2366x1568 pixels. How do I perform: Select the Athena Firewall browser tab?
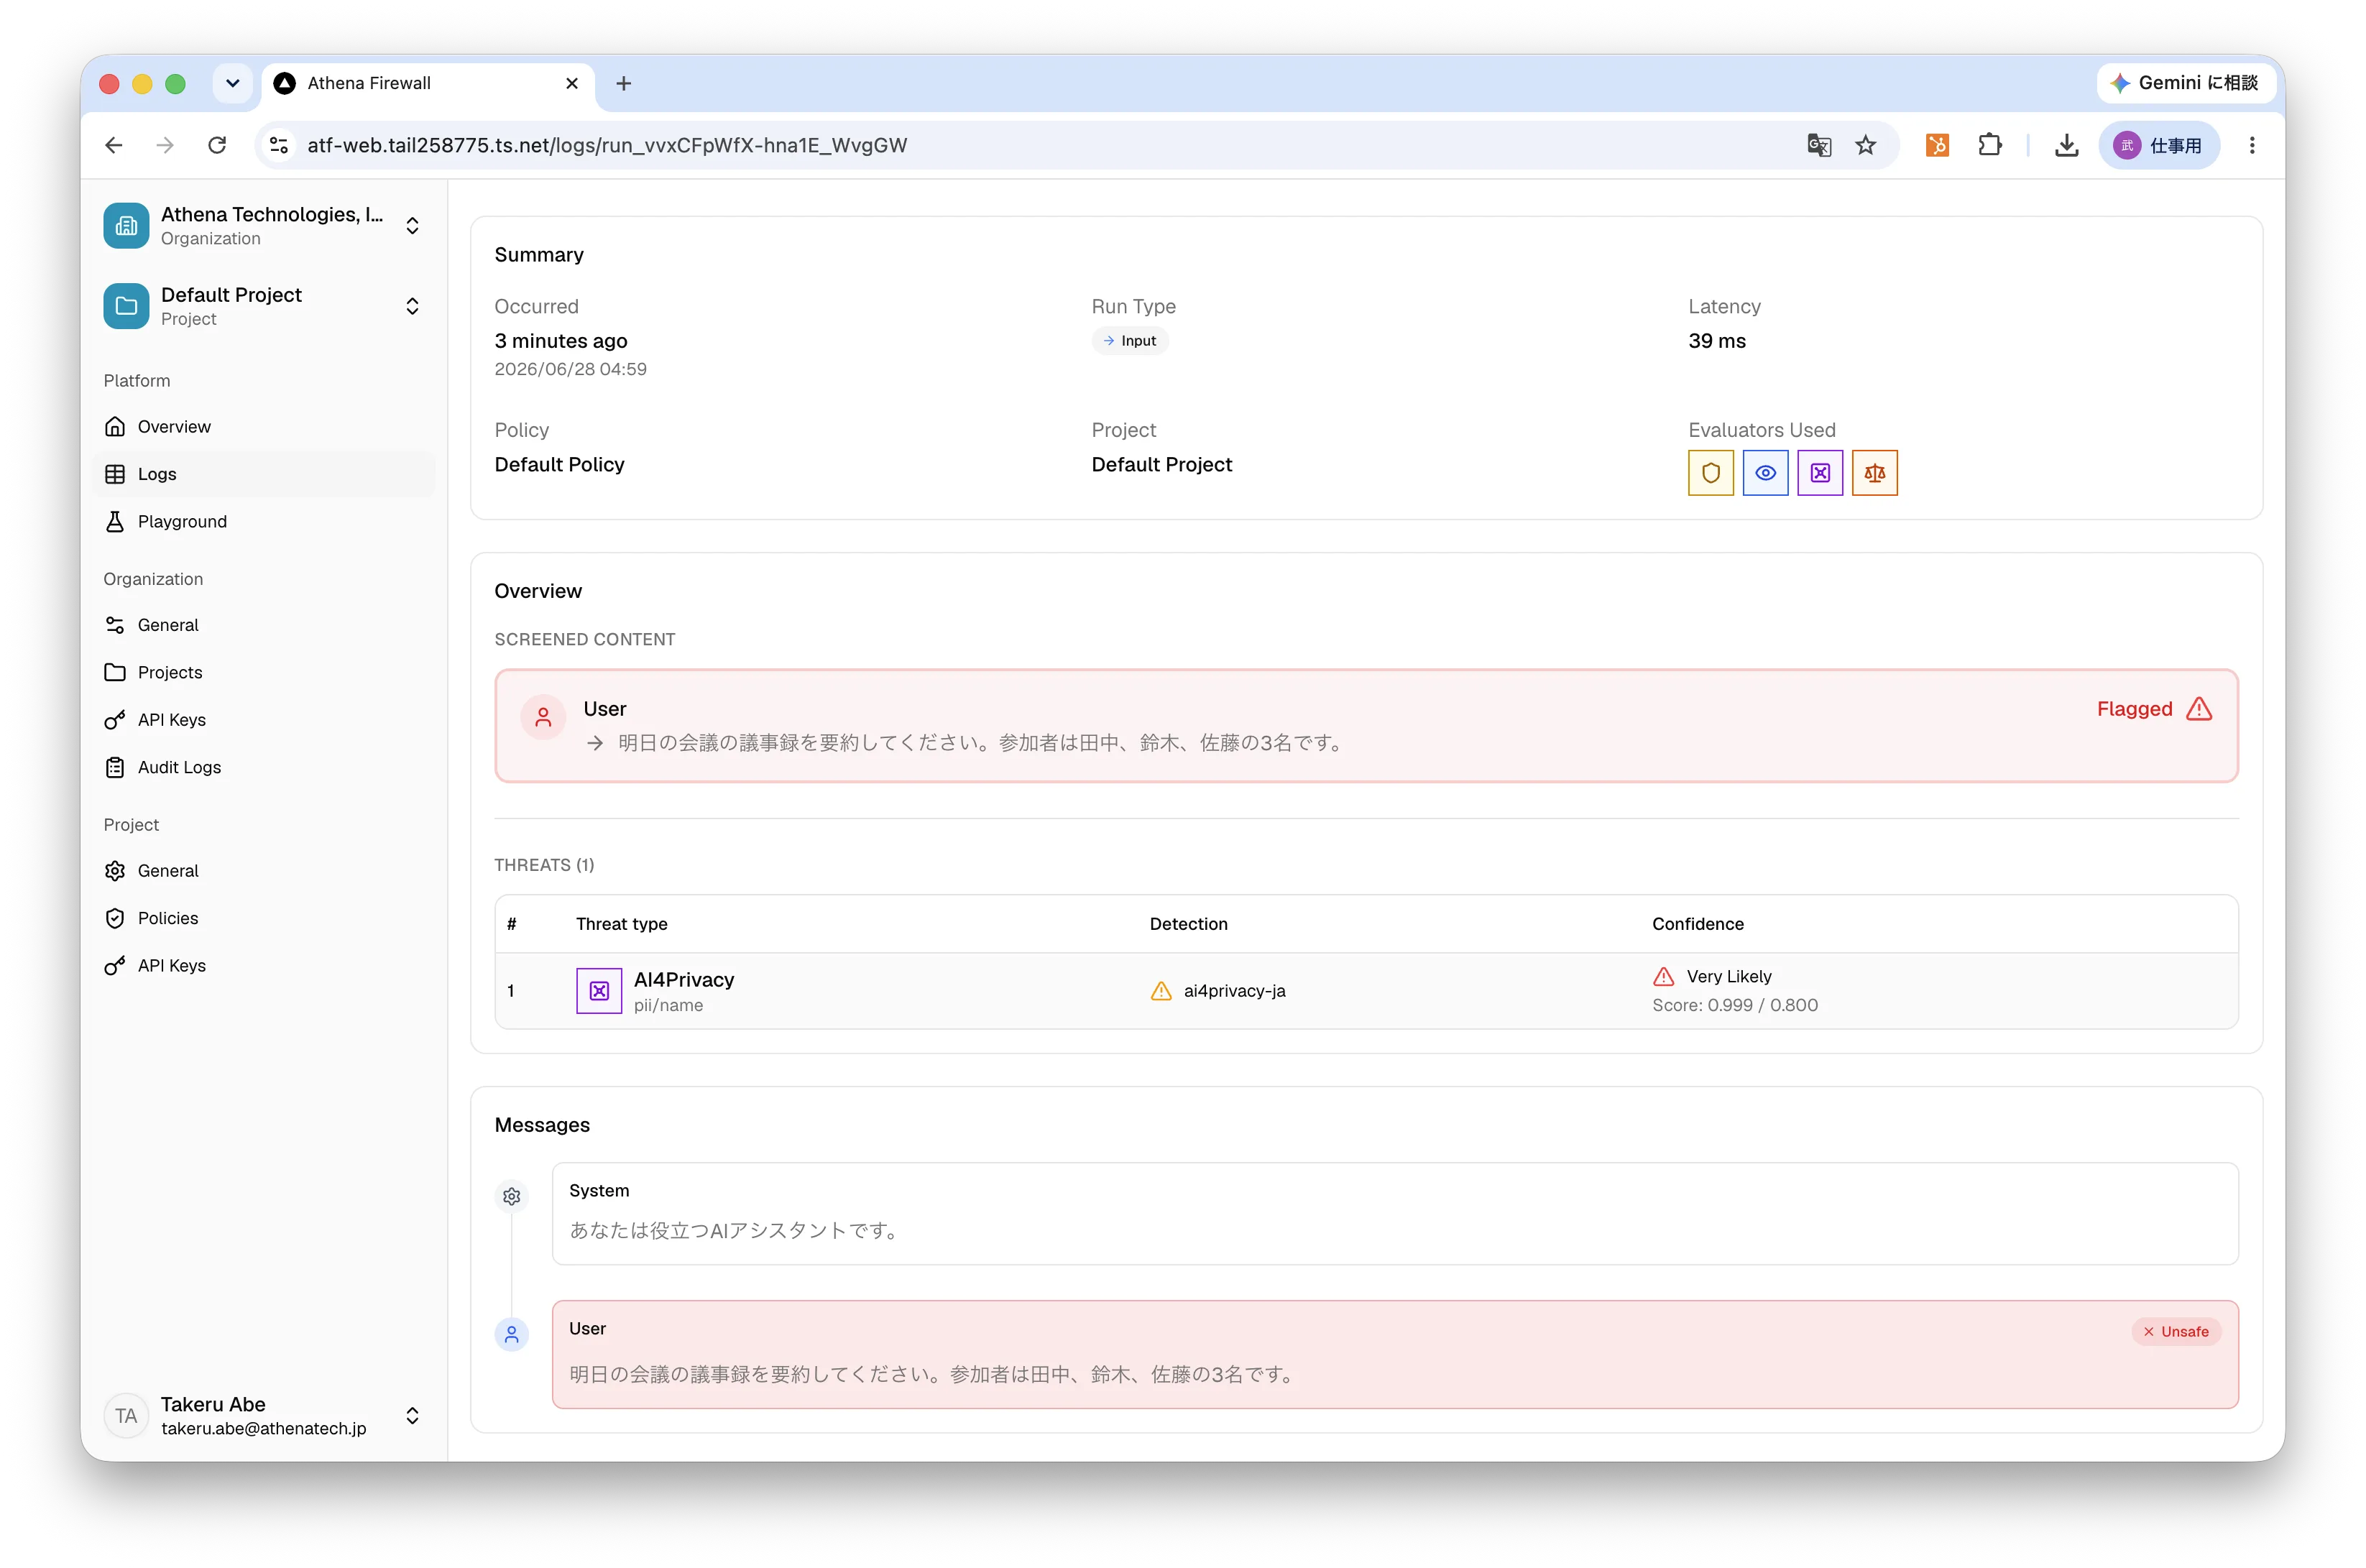pyautogui.click(x=428, y=84)
